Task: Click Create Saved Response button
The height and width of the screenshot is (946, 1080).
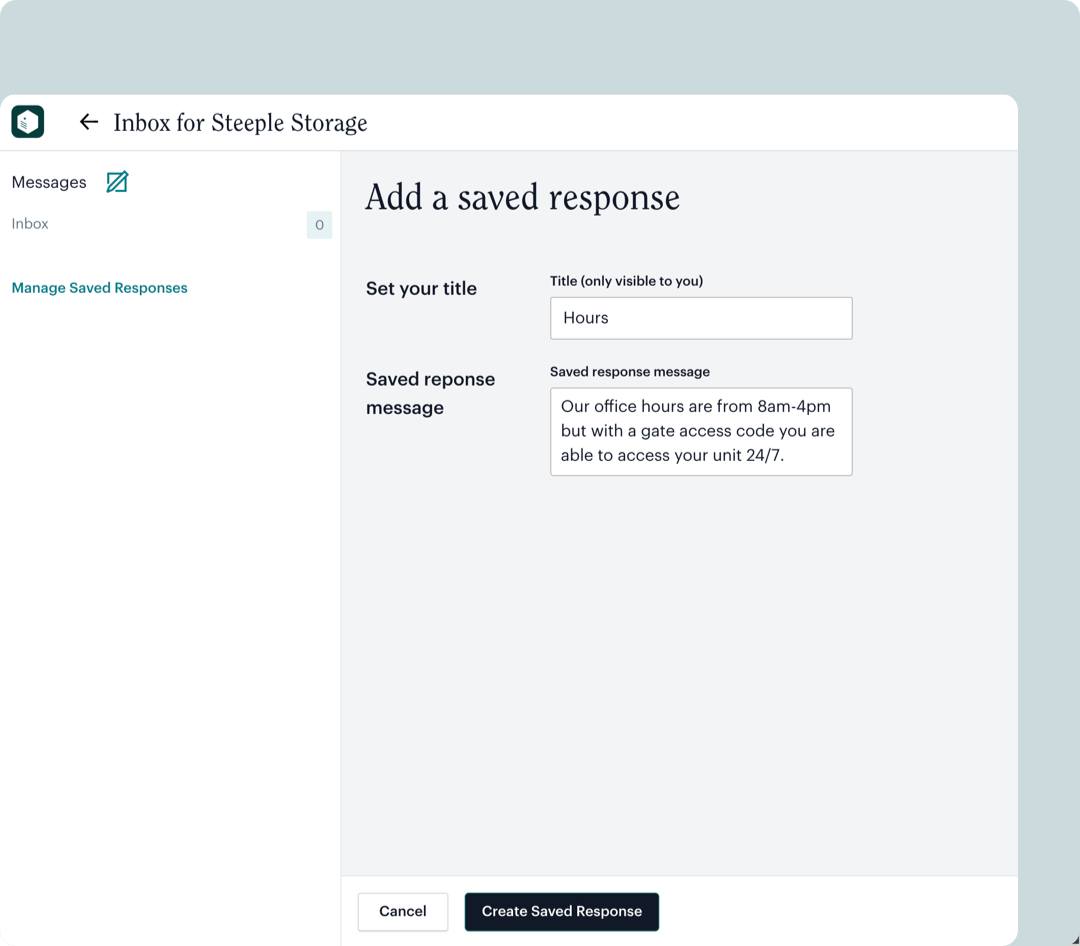Action: pos(561,912)
